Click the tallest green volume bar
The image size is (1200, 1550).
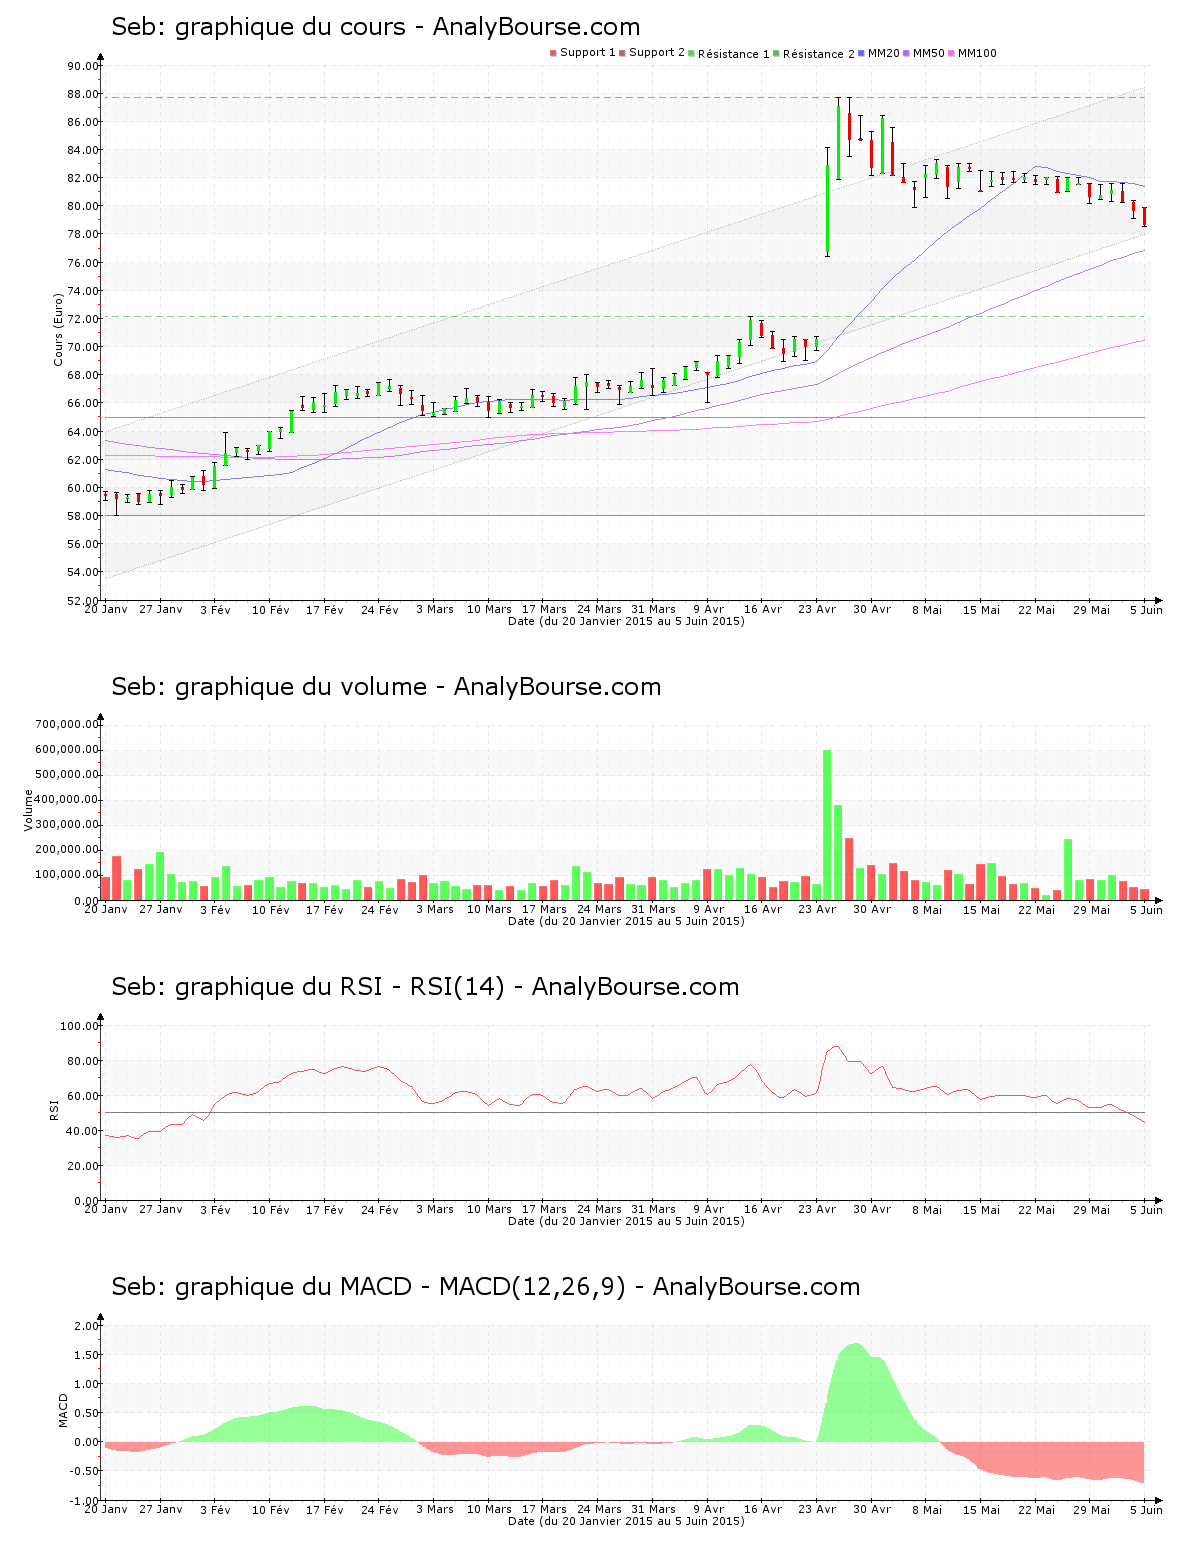tap(827, 824)
